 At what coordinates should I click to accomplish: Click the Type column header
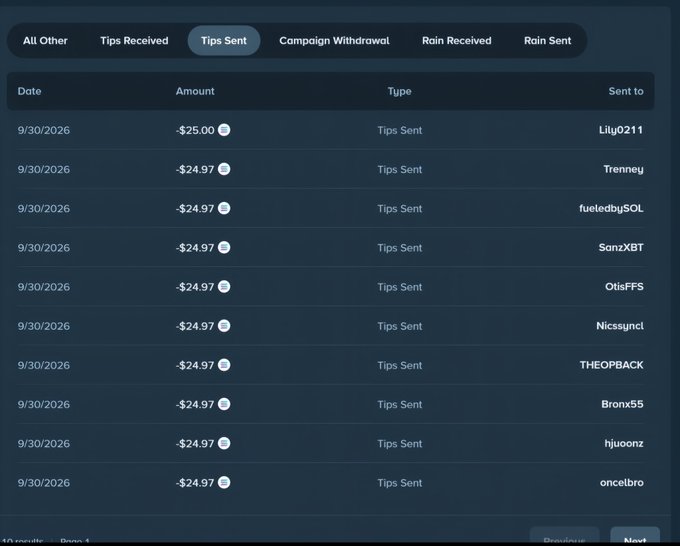pyautogui.click(x=399, y=92)
